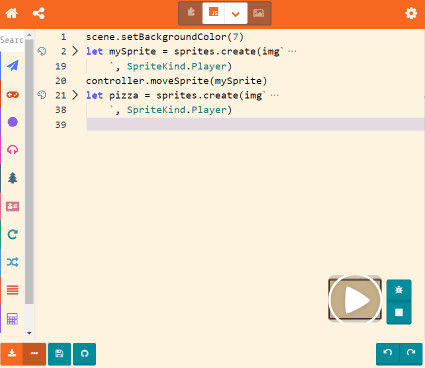This screenshot has width=425, height=368.
Task: Click the controller.moveSprite(mySprite) code line
Action: 176,81
